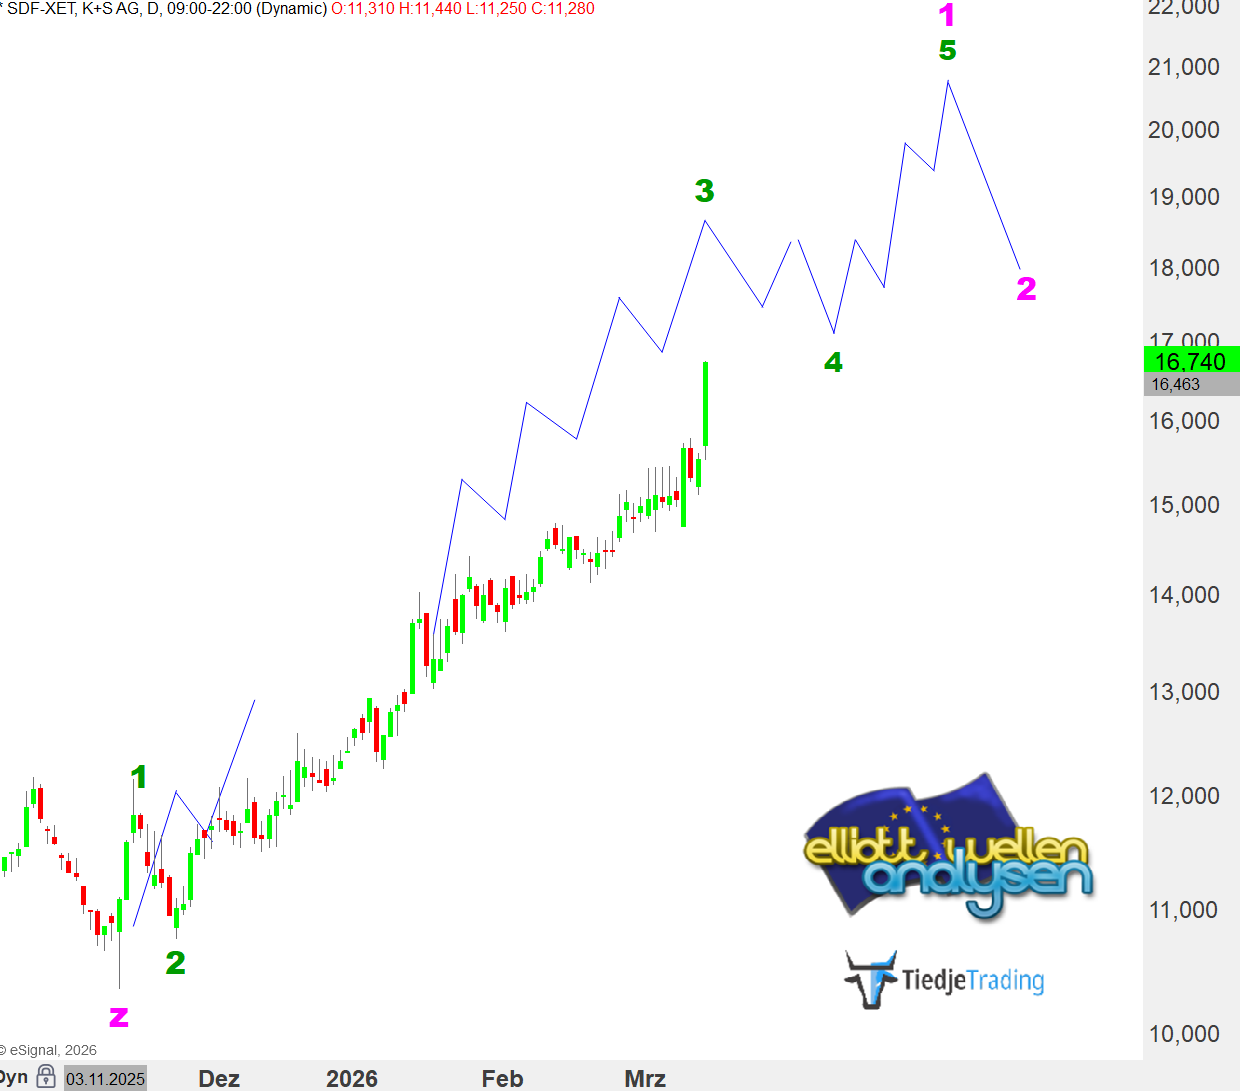The height and width of the screenshot is (1091, 1240).
Task: Click the 20,000 price level on axis
Action: [1184, 130]
